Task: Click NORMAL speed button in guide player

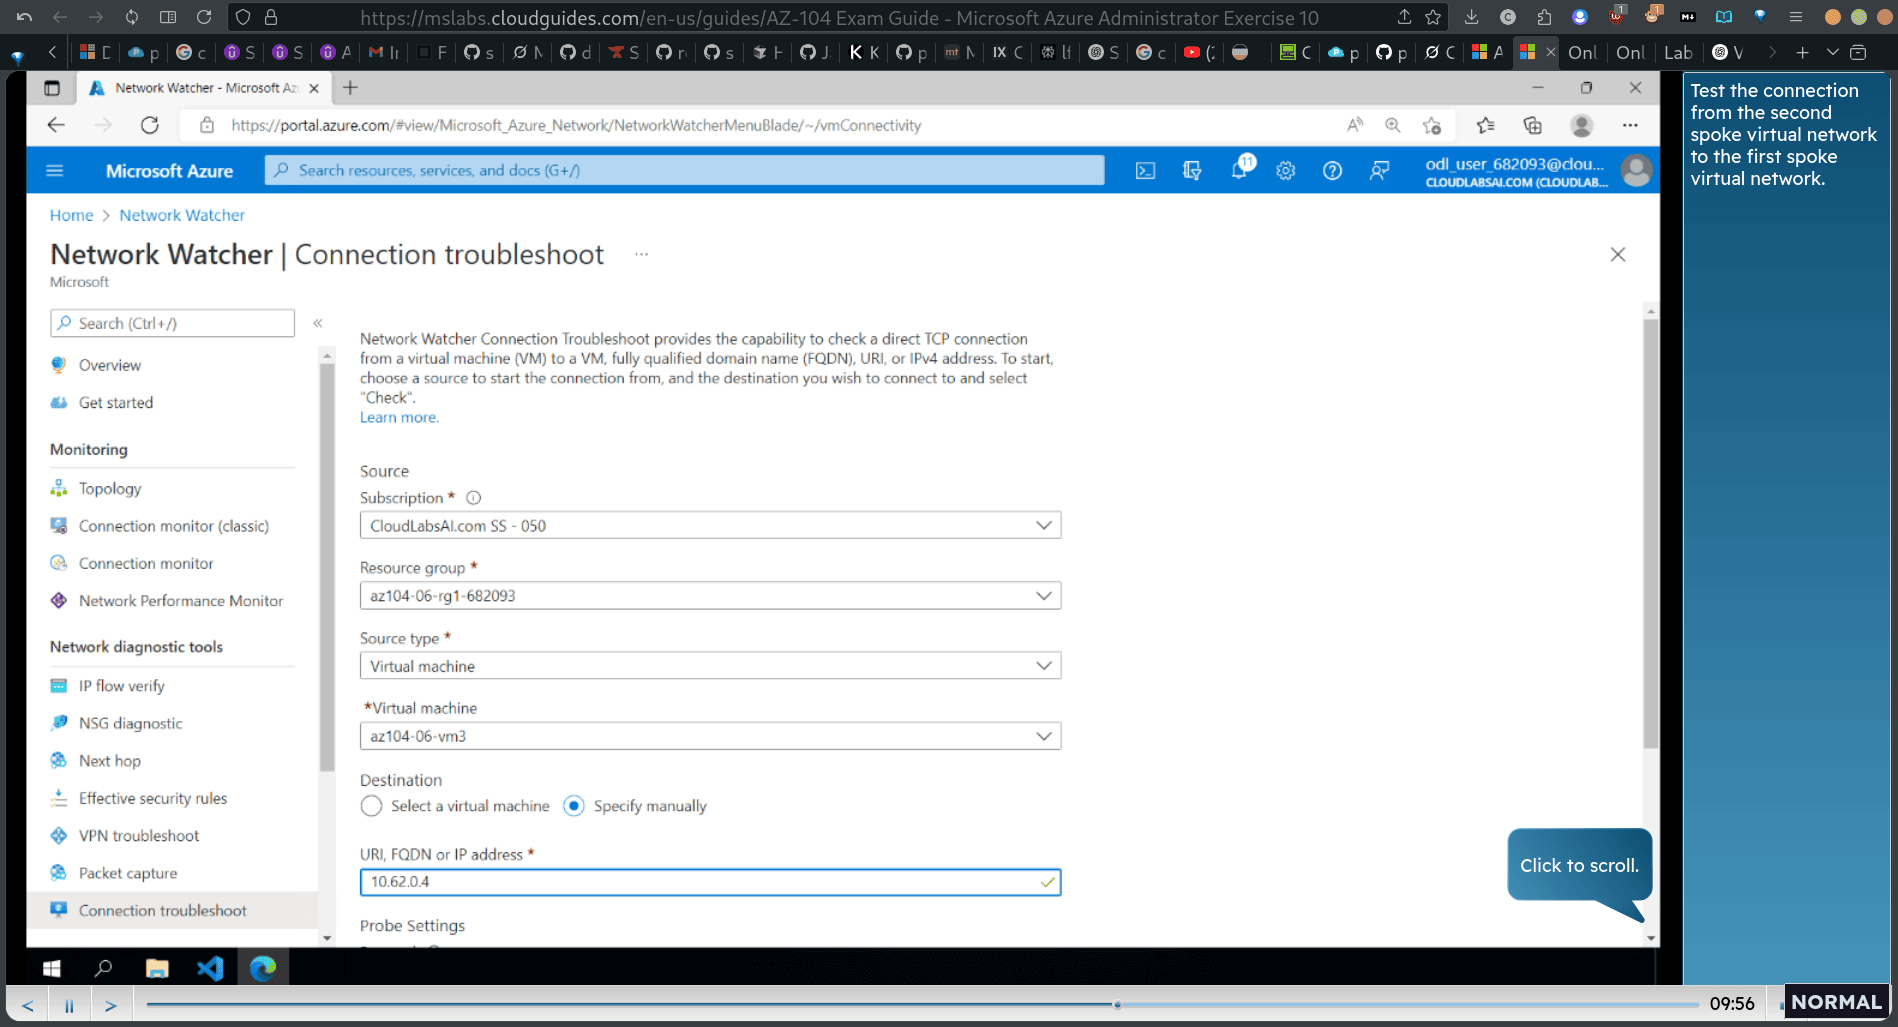Action: pyautogui.click(x=1836, y=1002)
